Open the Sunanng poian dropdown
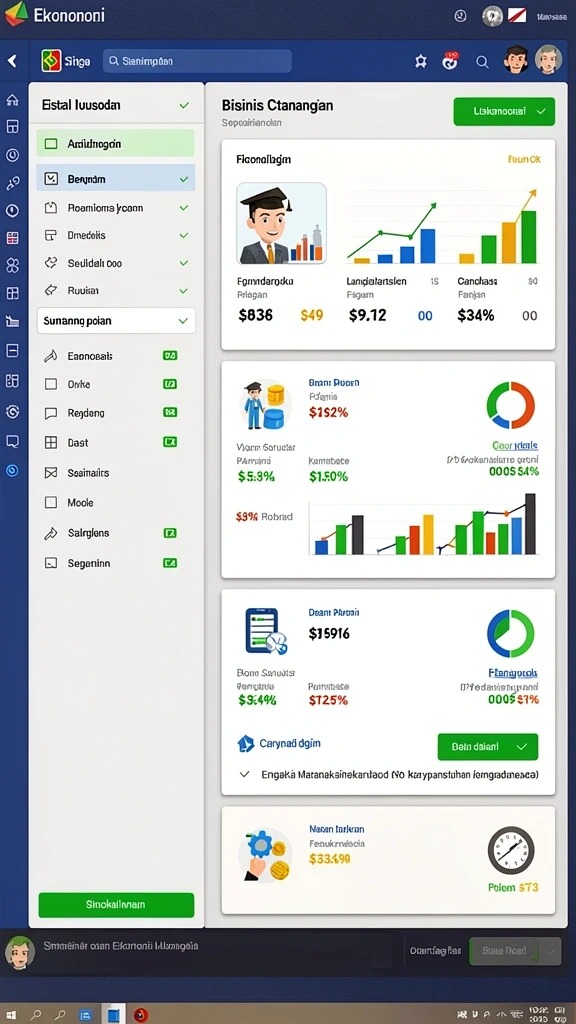The width and height of the screenshot is (576, 1024). click(116, 321)
